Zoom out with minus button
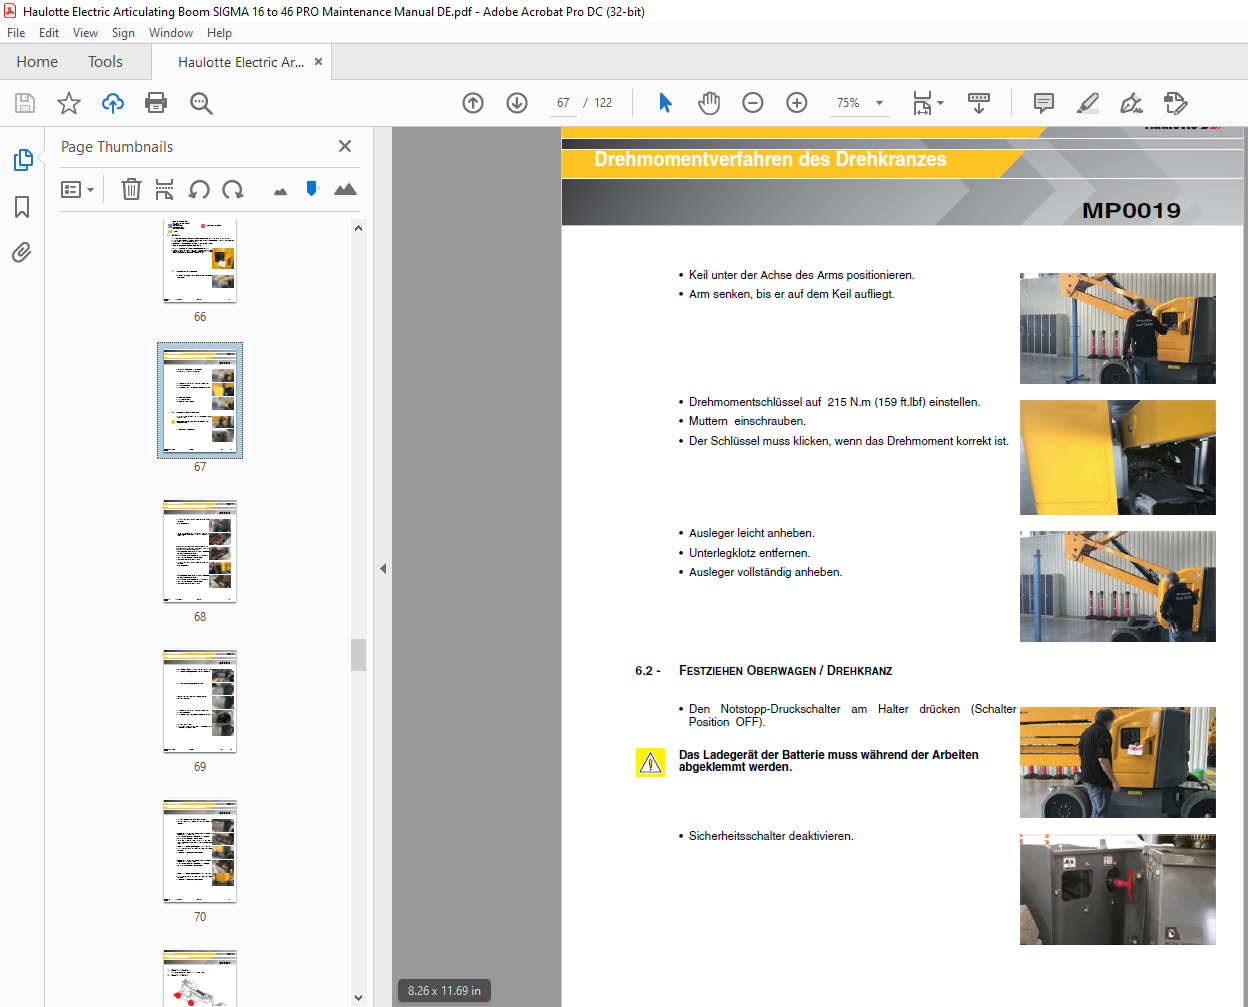Viewport: 1248px width, 1007px height. click(753, 103)
